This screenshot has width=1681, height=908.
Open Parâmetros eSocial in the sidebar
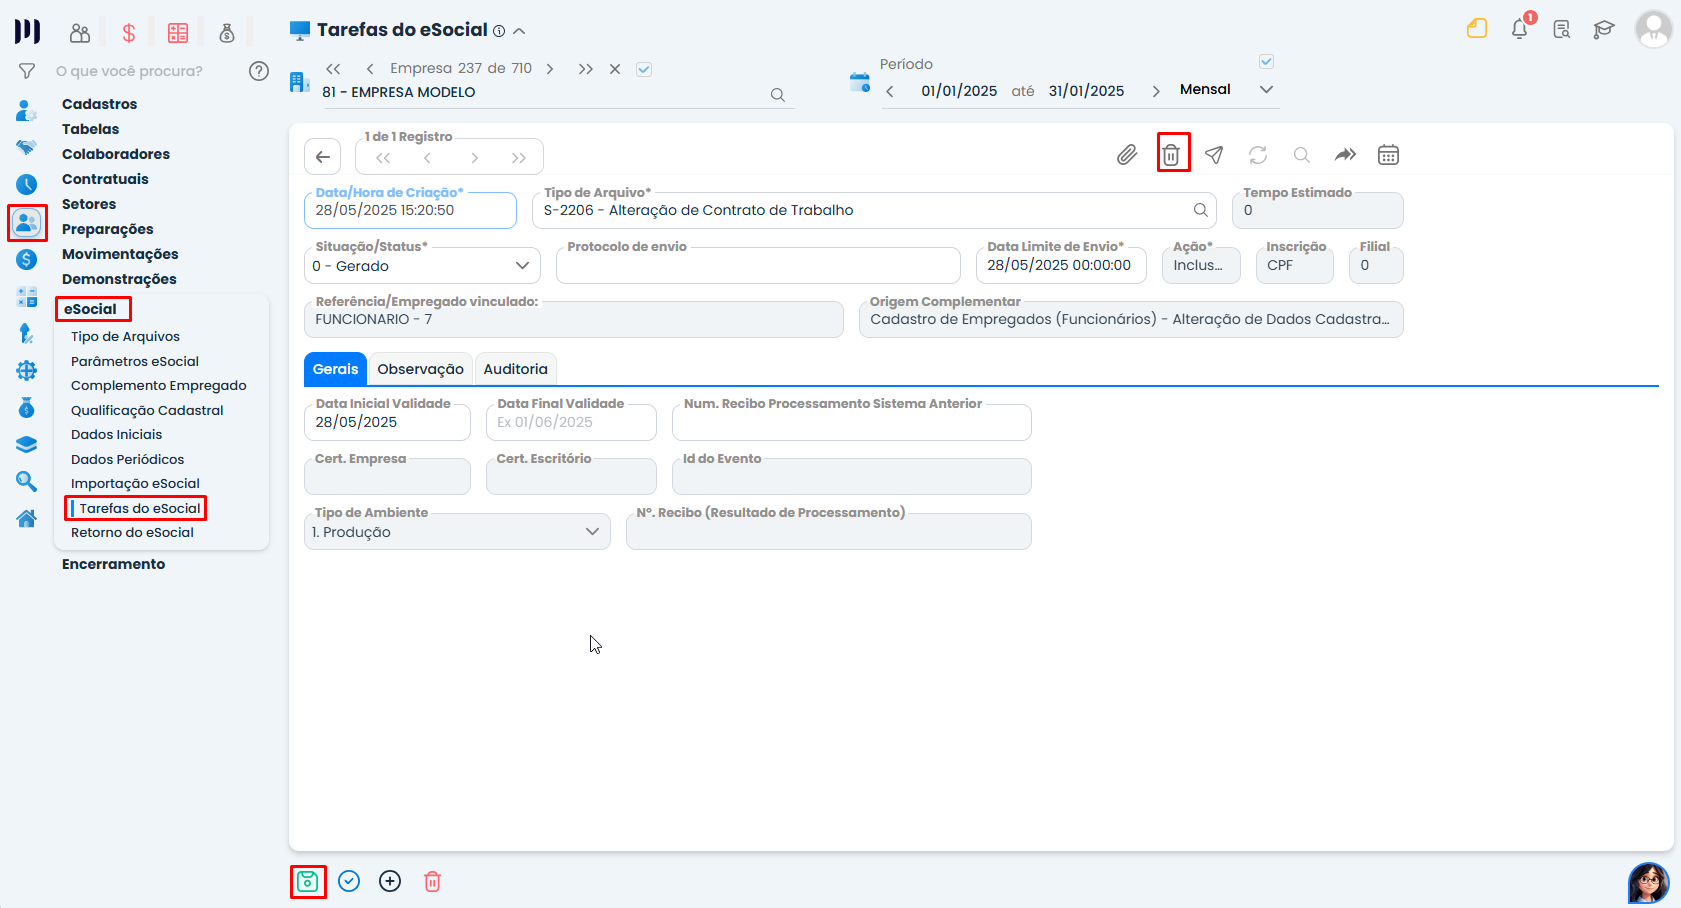(135, 361)
